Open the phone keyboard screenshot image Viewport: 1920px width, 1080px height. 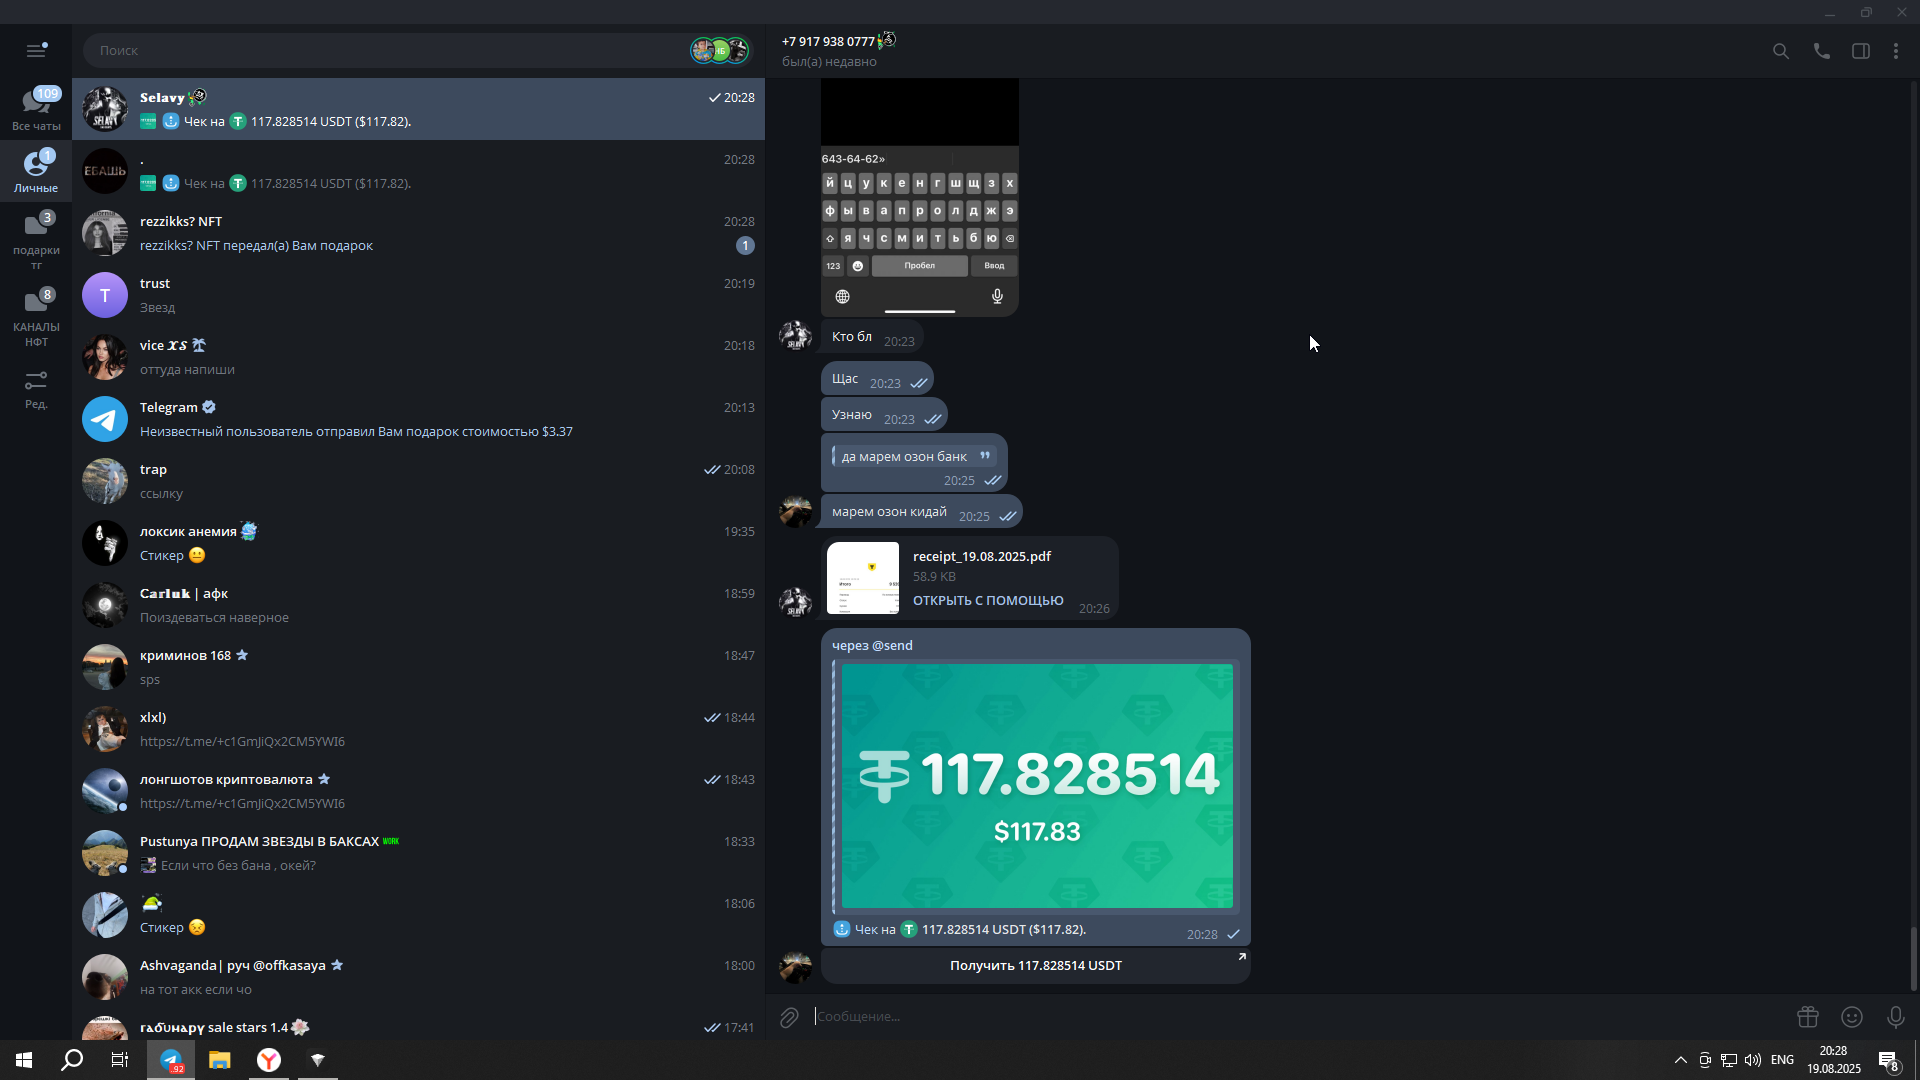point(920,197)
